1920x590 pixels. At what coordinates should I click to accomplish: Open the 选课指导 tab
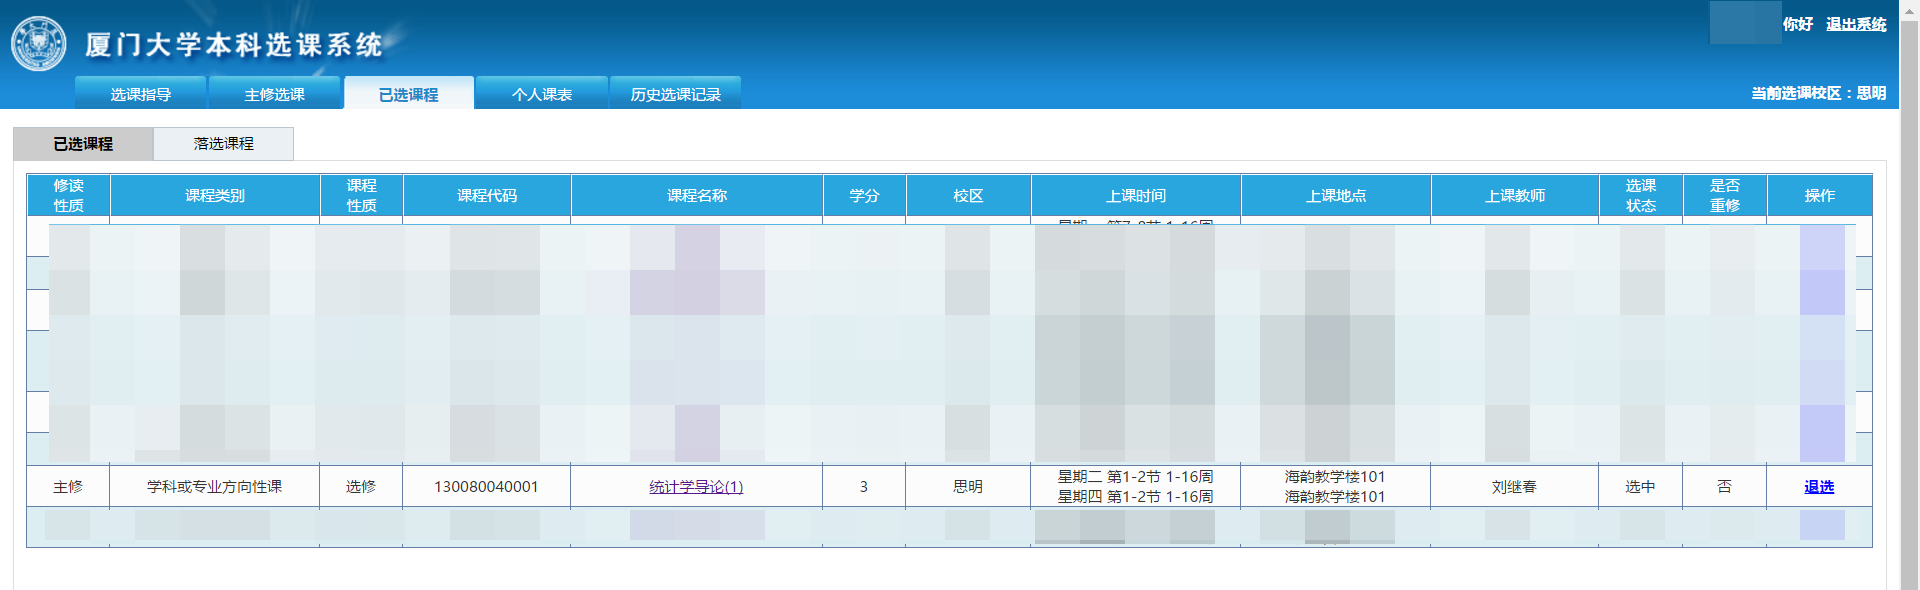click(x=141, y=93)
